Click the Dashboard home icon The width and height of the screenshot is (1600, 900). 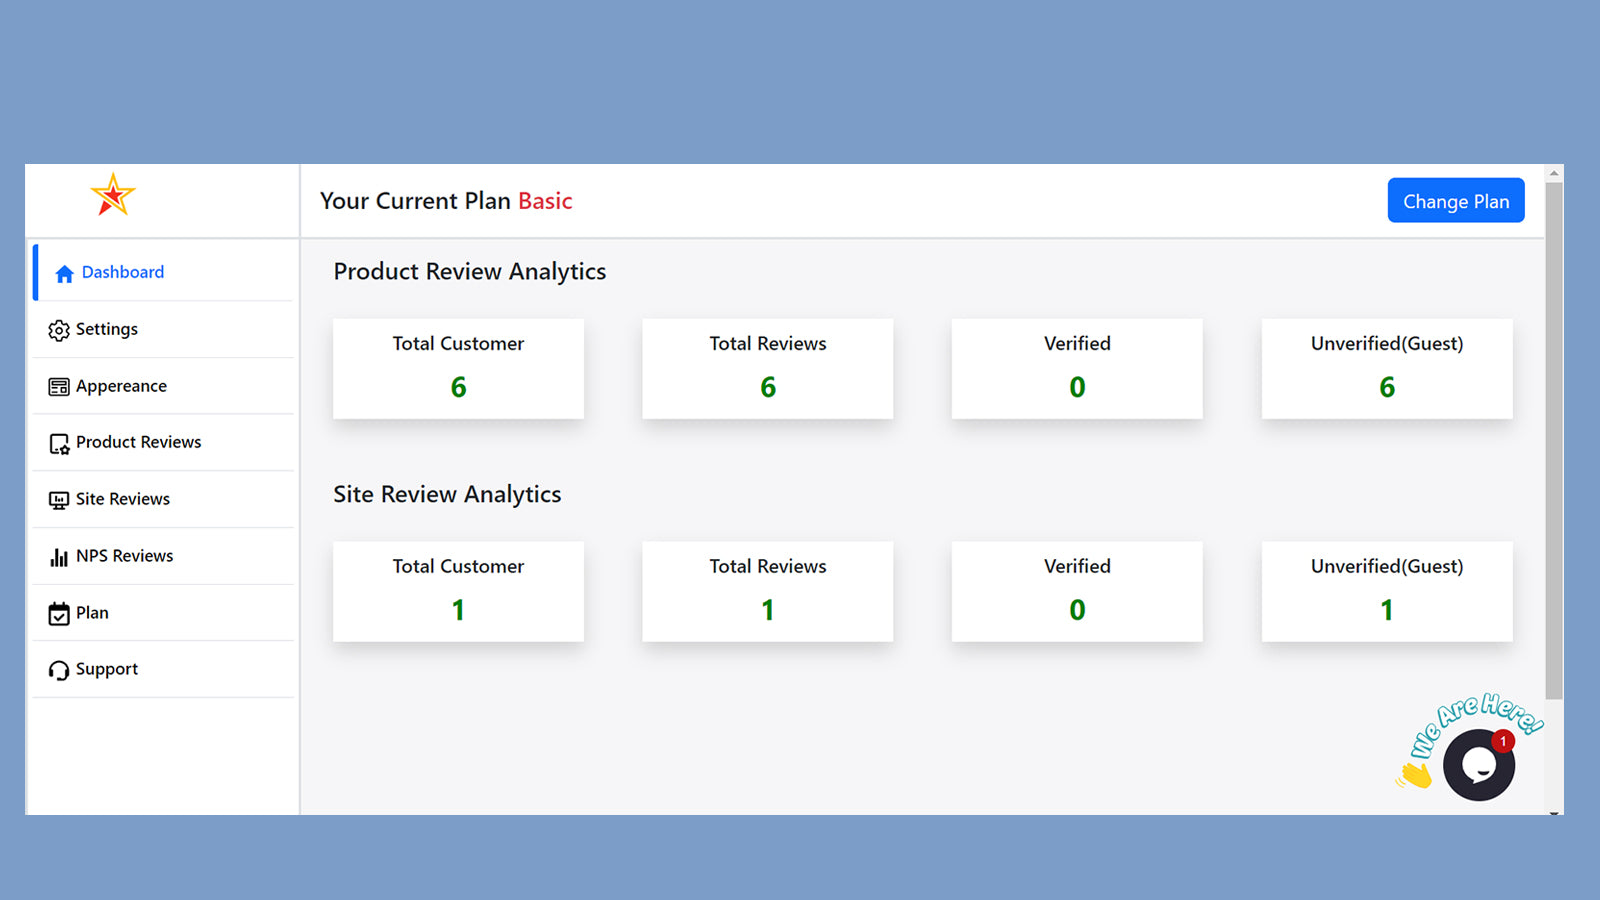(x=64, y=273)
